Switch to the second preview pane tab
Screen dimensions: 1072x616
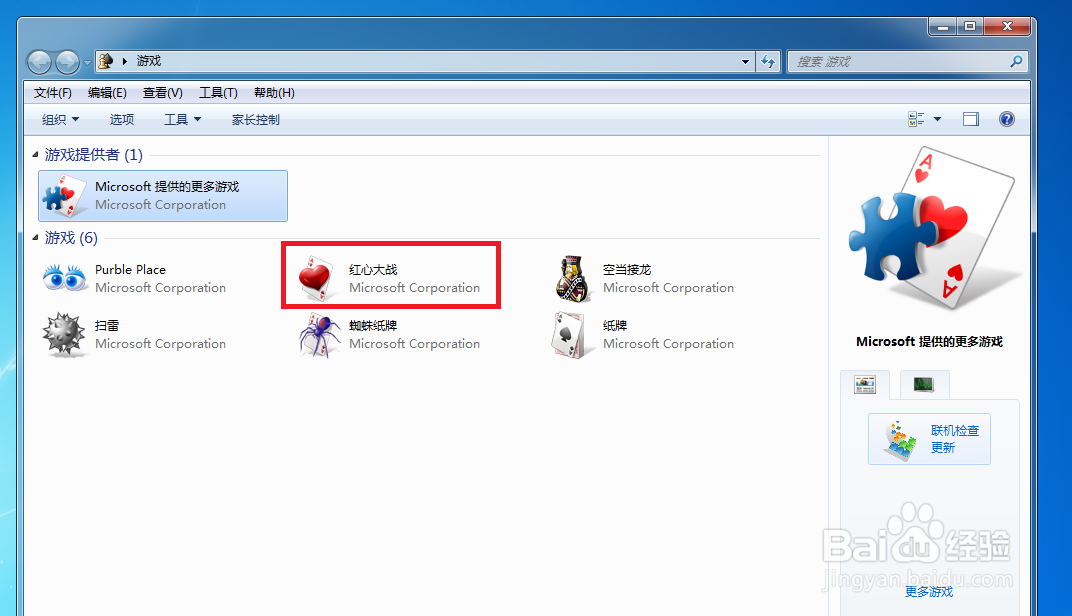click(924, 384)
